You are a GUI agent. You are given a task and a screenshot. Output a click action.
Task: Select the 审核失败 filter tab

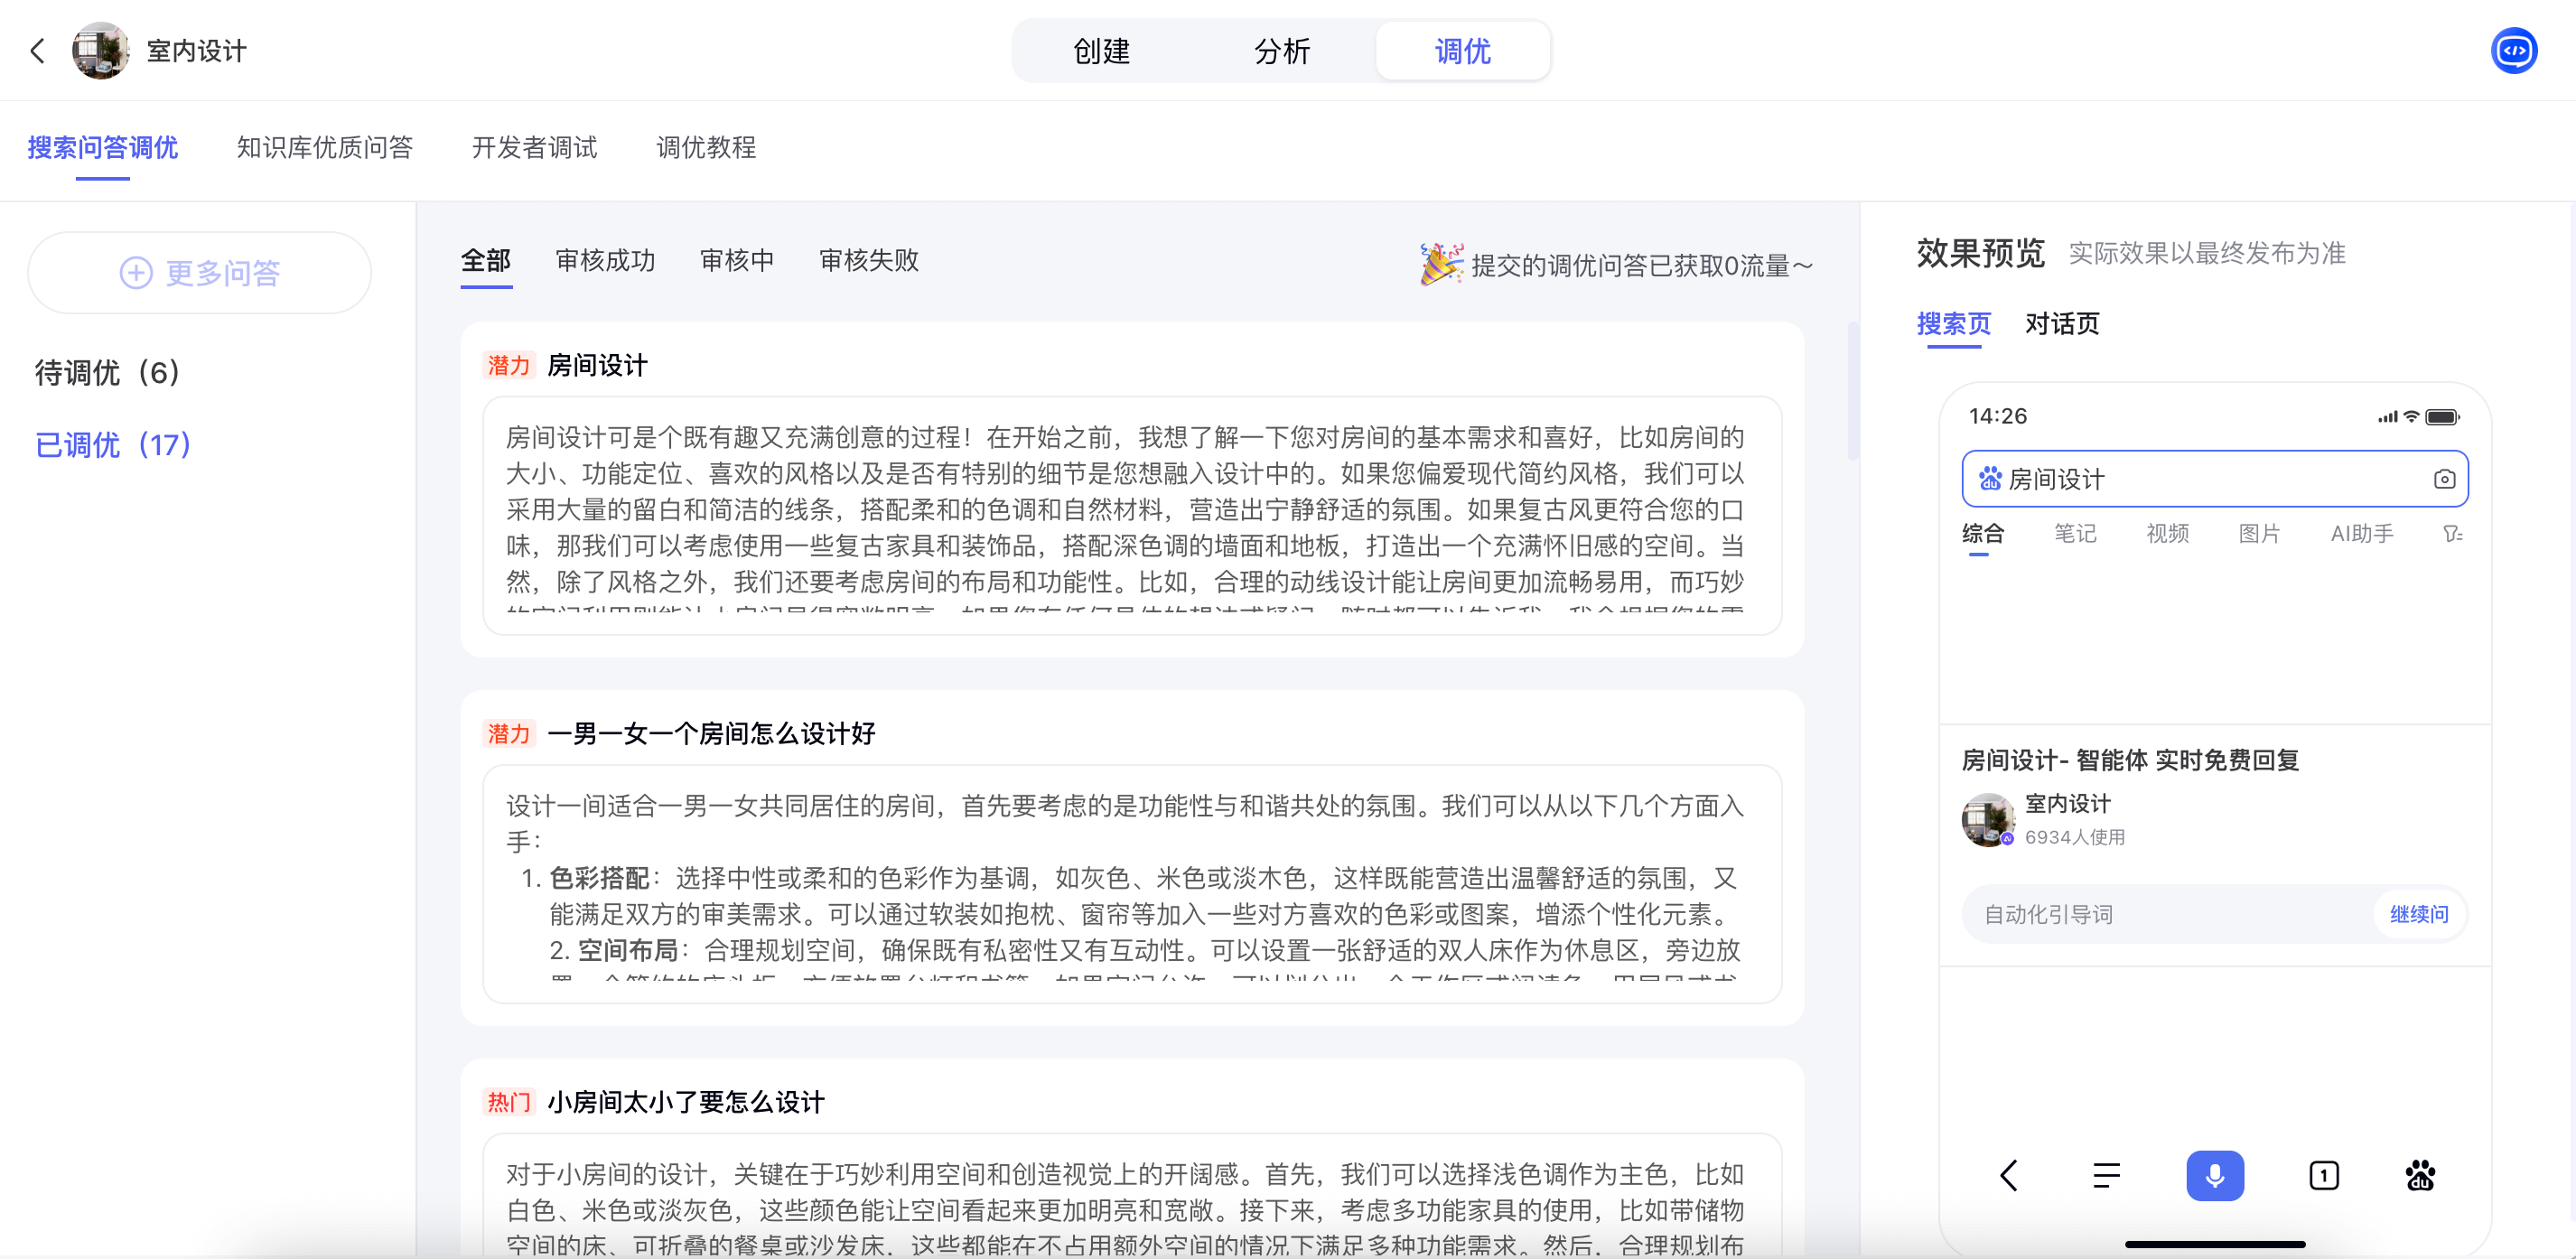point(868,261)
